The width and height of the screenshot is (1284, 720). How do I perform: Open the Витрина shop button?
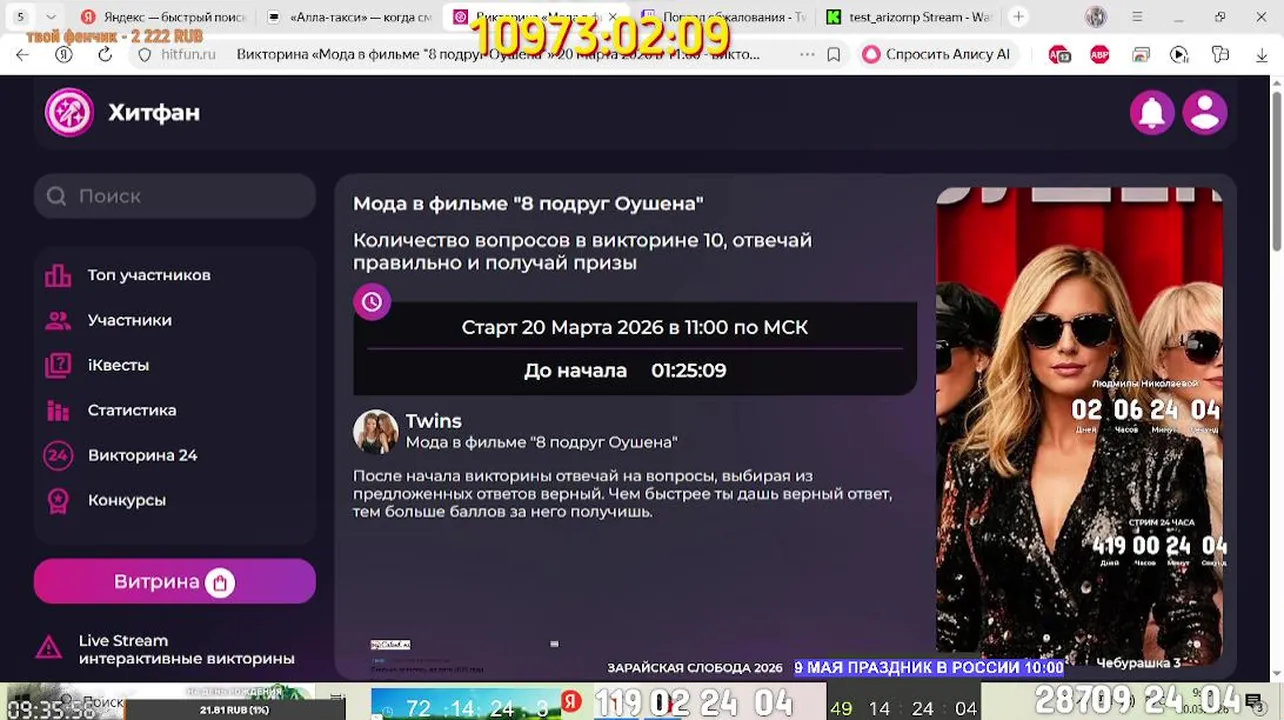pos(175,581)
